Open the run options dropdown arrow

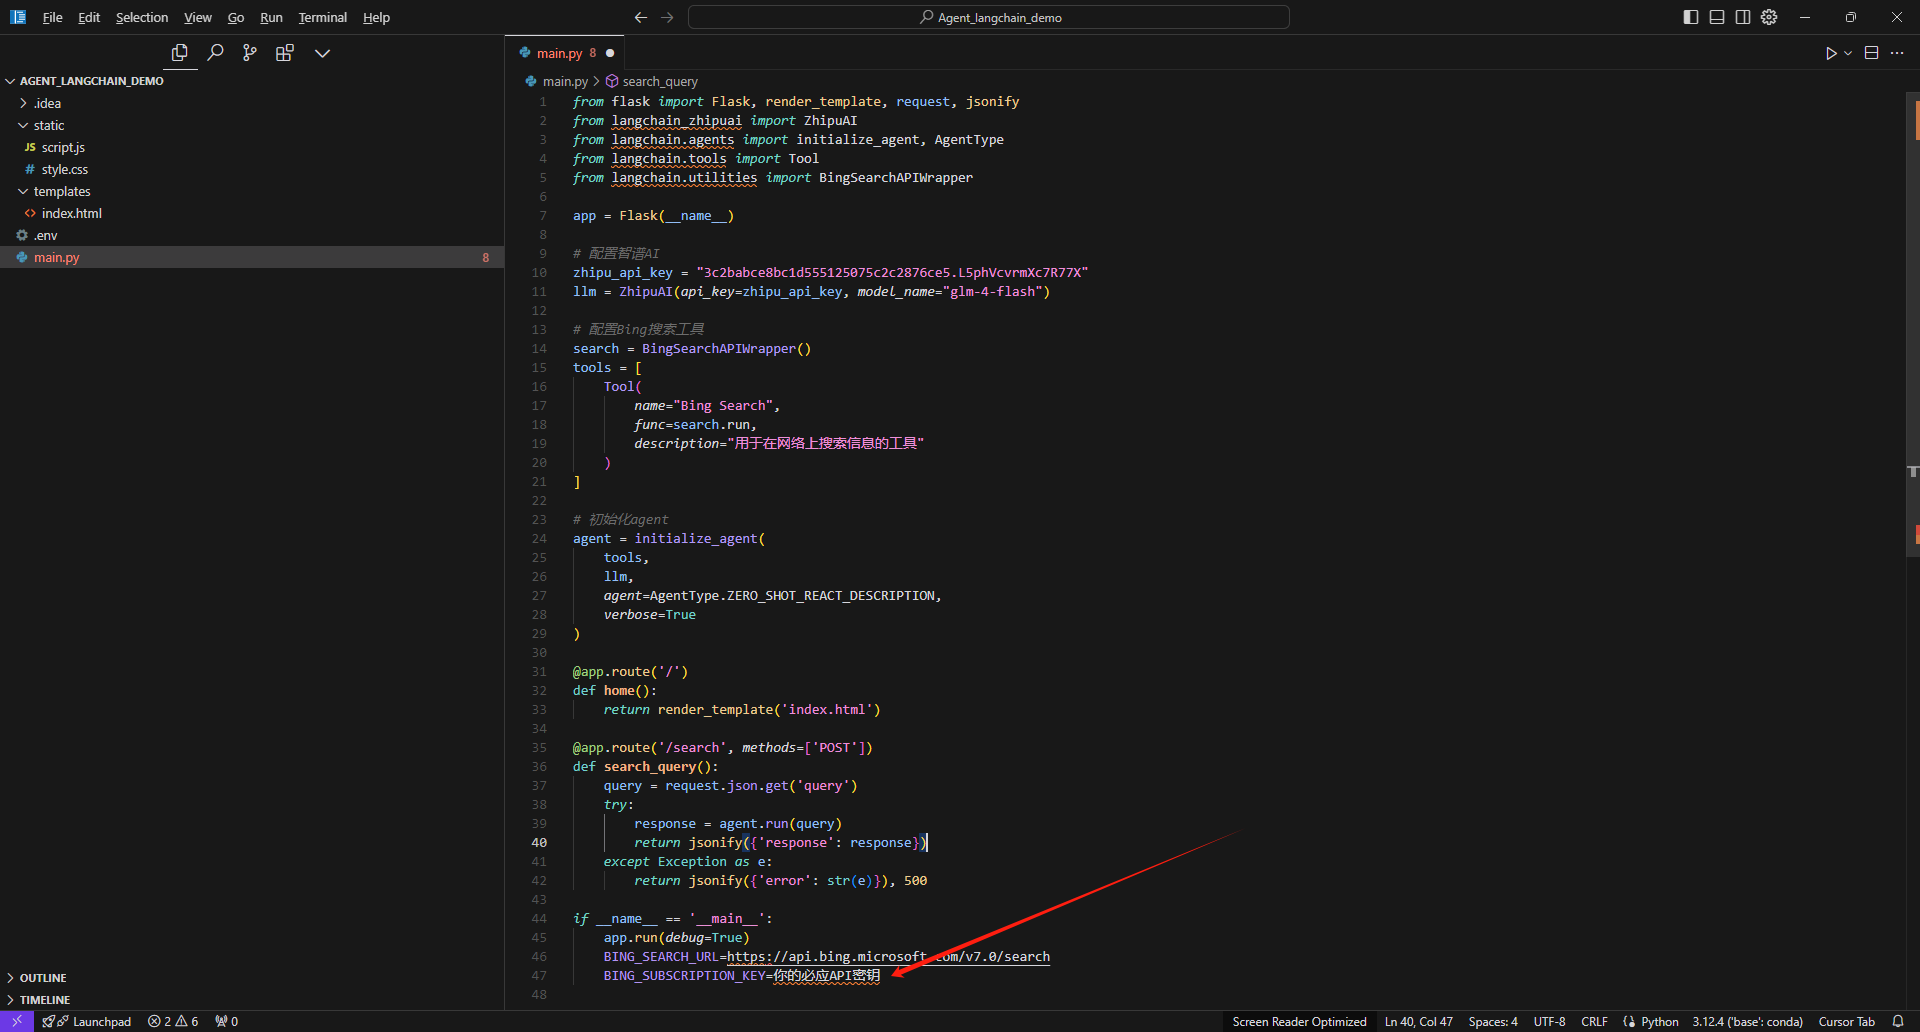1848,53
